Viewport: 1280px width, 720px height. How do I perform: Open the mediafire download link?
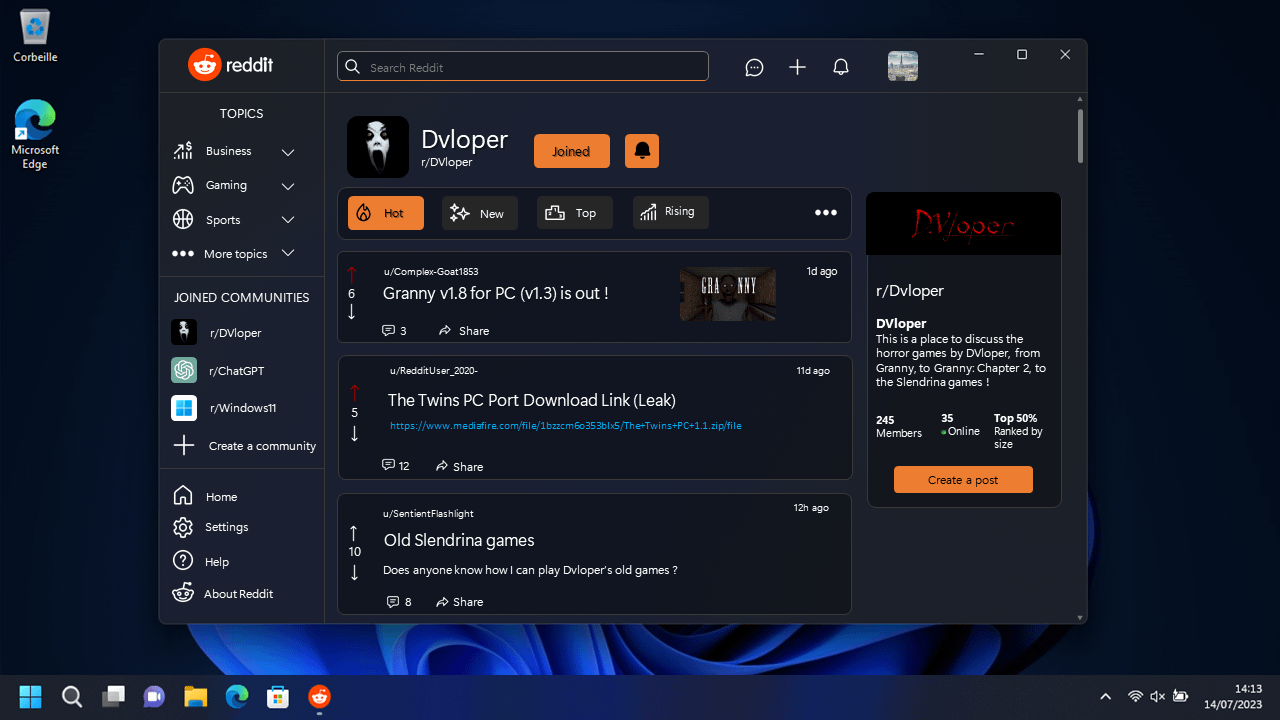[565, 425]
